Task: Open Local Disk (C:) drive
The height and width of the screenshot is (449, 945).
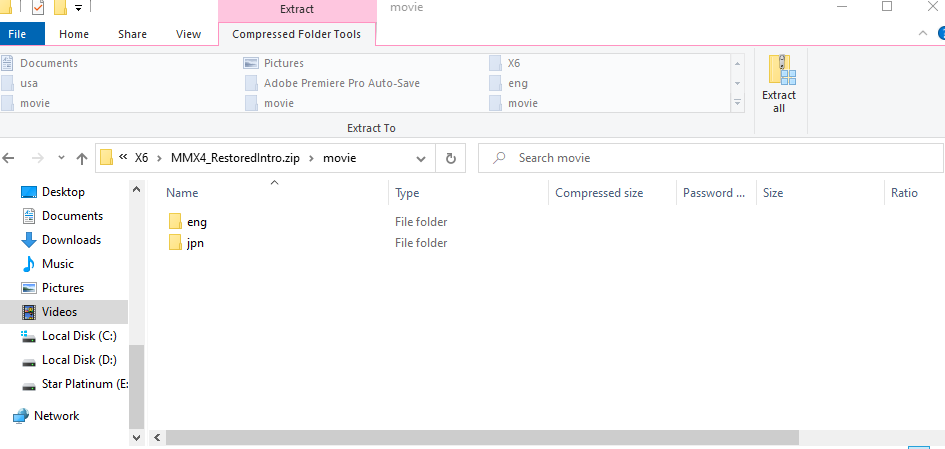Action: coord(79,336)
